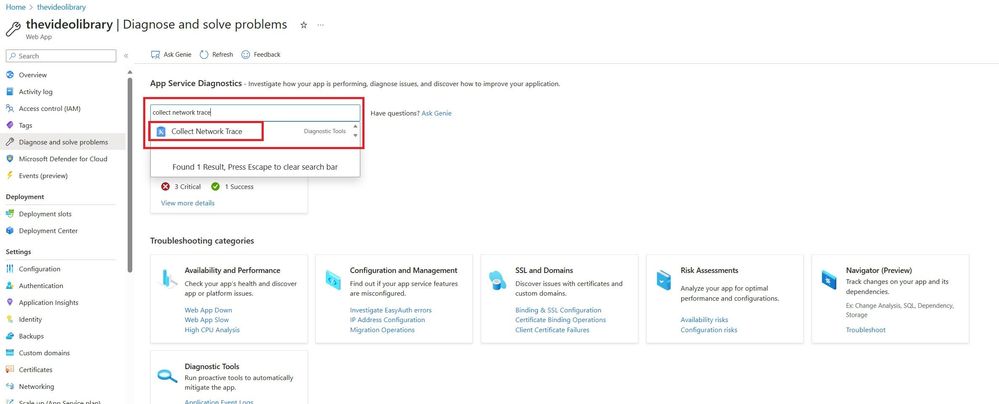Open the Web App Slow link
The image size is (999, 404).
point(206,320)
